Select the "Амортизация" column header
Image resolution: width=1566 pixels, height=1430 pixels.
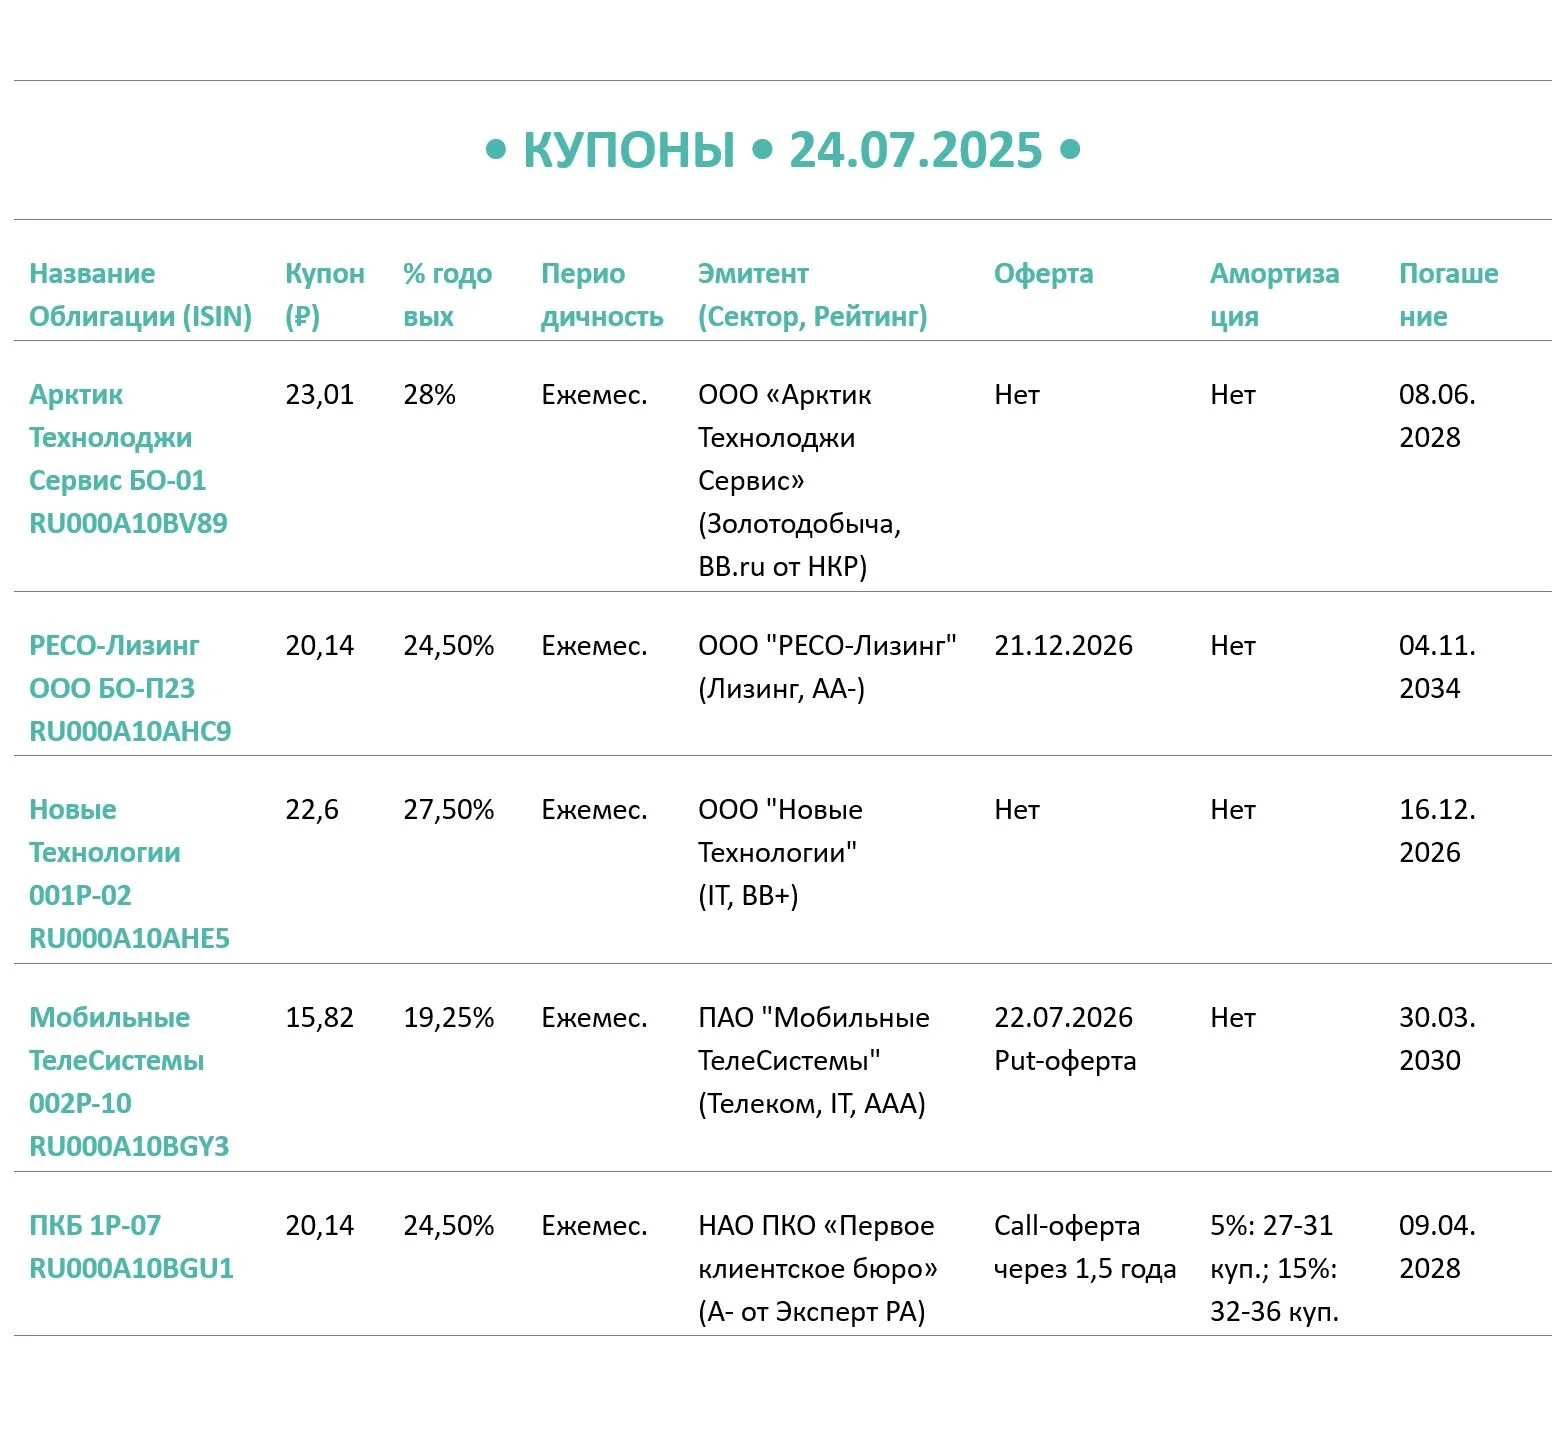[x=1274, y=295]
